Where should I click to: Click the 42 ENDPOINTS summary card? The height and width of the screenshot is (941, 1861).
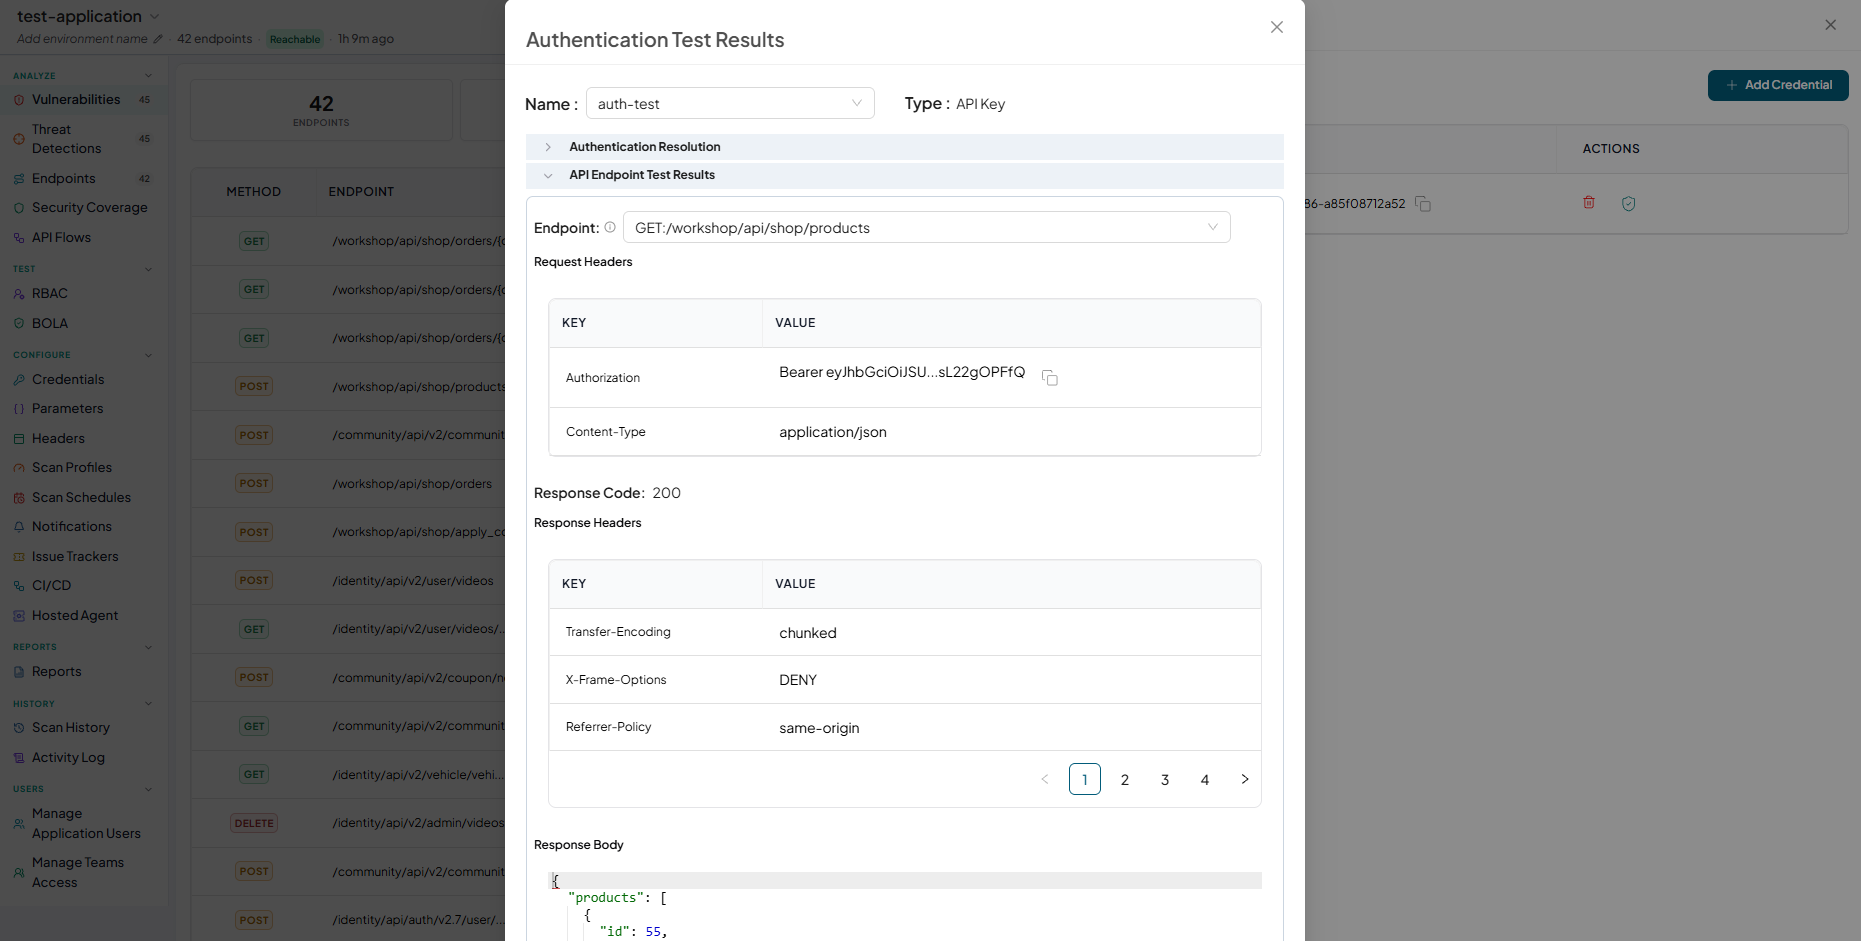pos(321,110)
